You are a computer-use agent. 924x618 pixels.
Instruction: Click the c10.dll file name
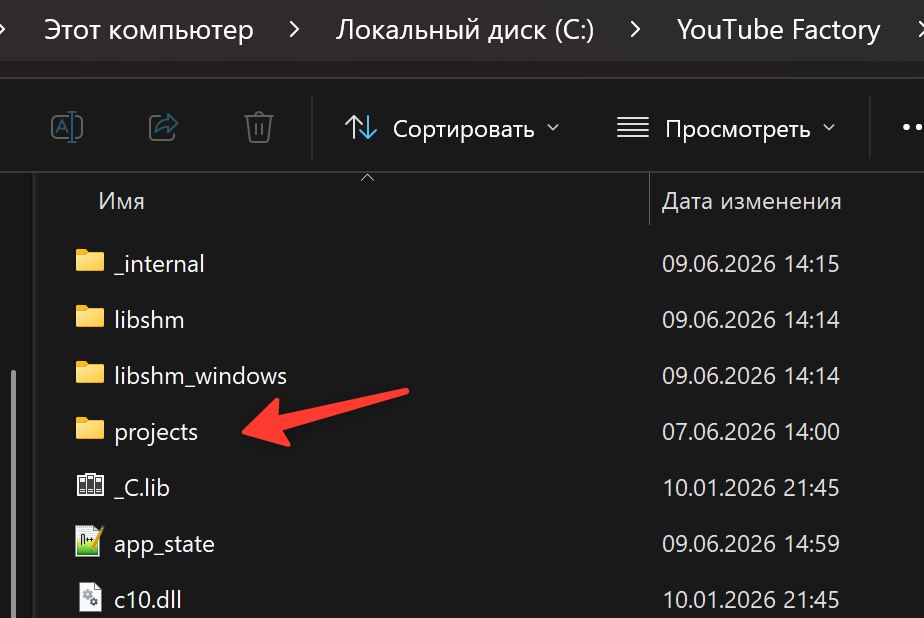[x=147, y=600]
